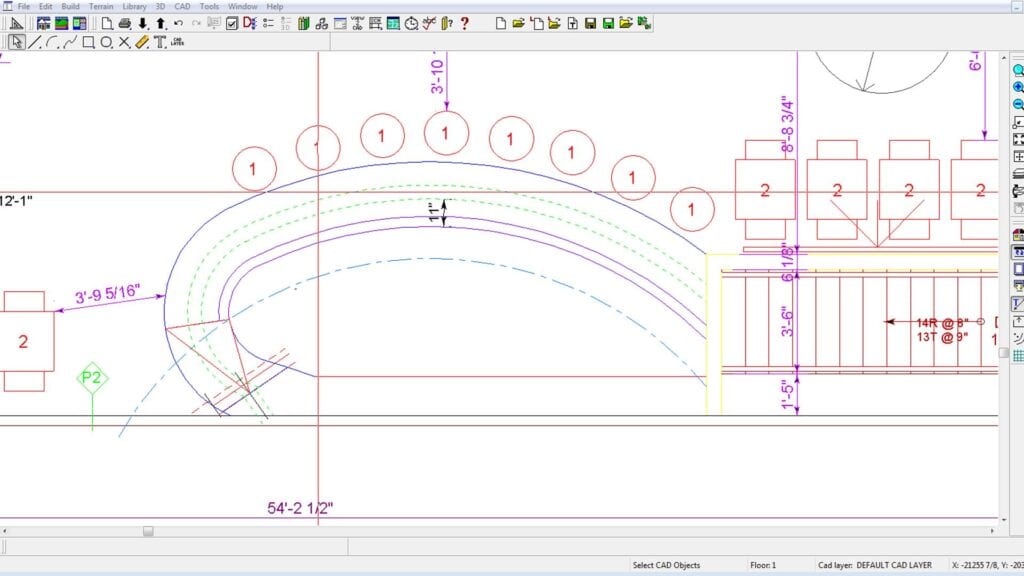Viewport: 1024px width, 576px height.
Task: Click the house view icon
Action: (x=43, y=24)
